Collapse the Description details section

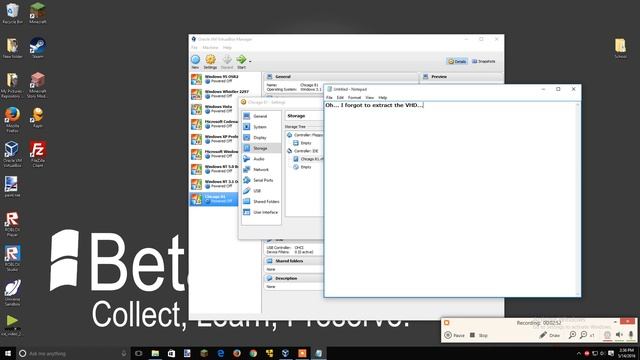coord(294,278)
